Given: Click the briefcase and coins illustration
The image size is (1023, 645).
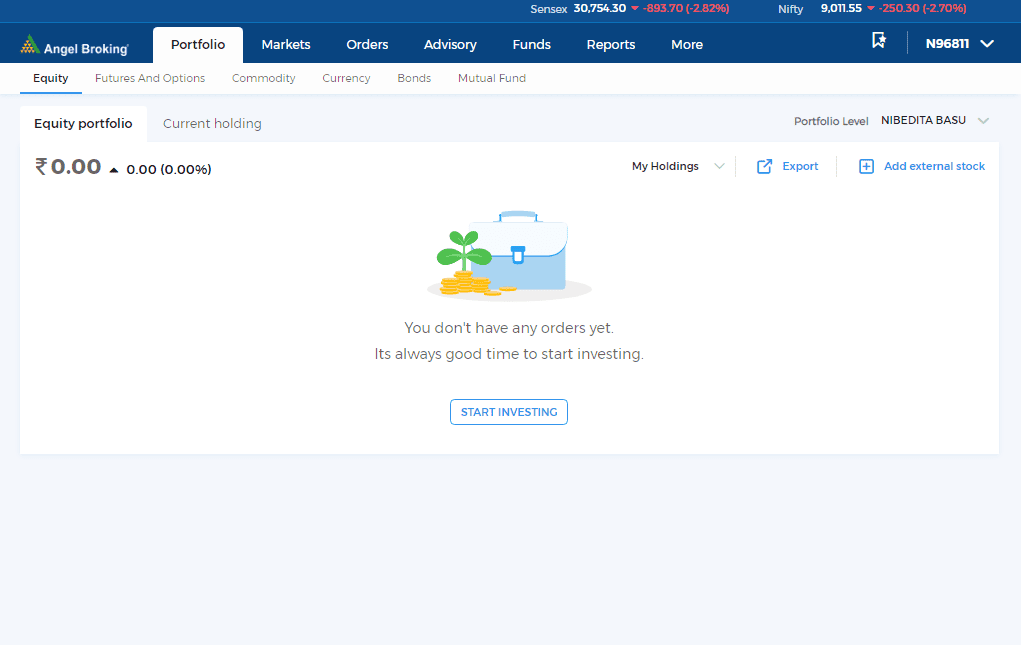Looking at the screenshot, I should [x=509, y=255].
